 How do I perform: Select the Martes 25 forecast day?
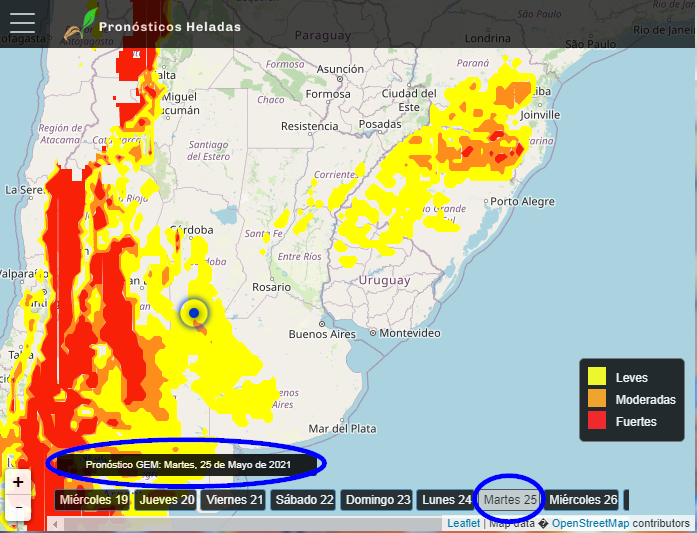click(x=510, y=500)
